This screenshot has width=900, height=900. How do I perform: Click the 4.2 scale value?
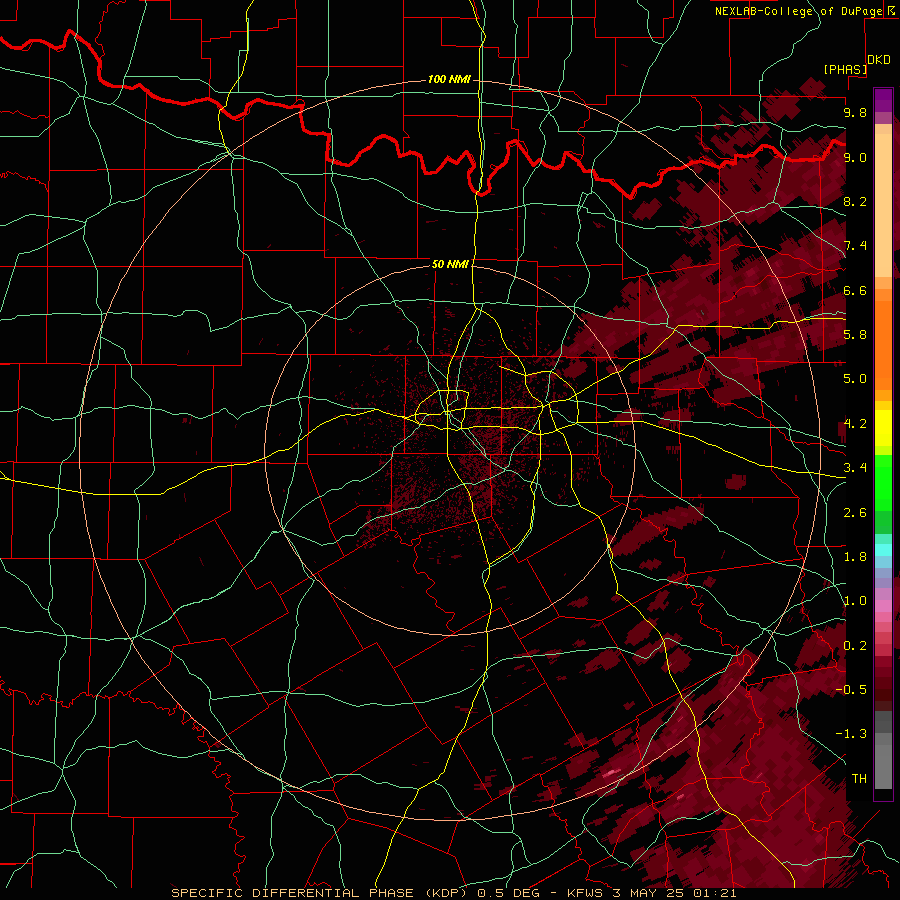(855, 423)
